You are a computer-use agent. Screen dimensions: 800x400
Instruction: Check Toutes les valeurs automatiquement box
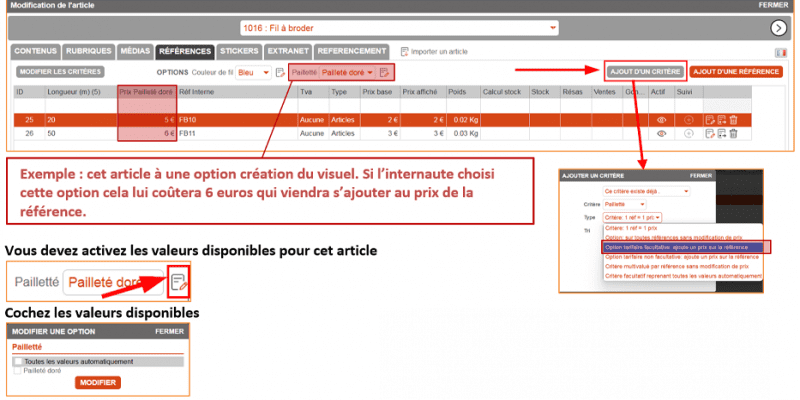[18, 361]
